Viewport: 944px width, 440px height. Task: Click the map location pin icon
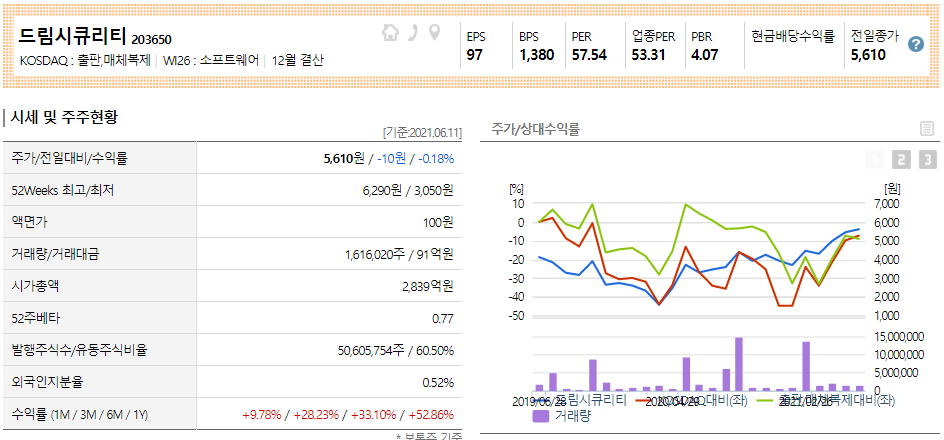[434, 33]
